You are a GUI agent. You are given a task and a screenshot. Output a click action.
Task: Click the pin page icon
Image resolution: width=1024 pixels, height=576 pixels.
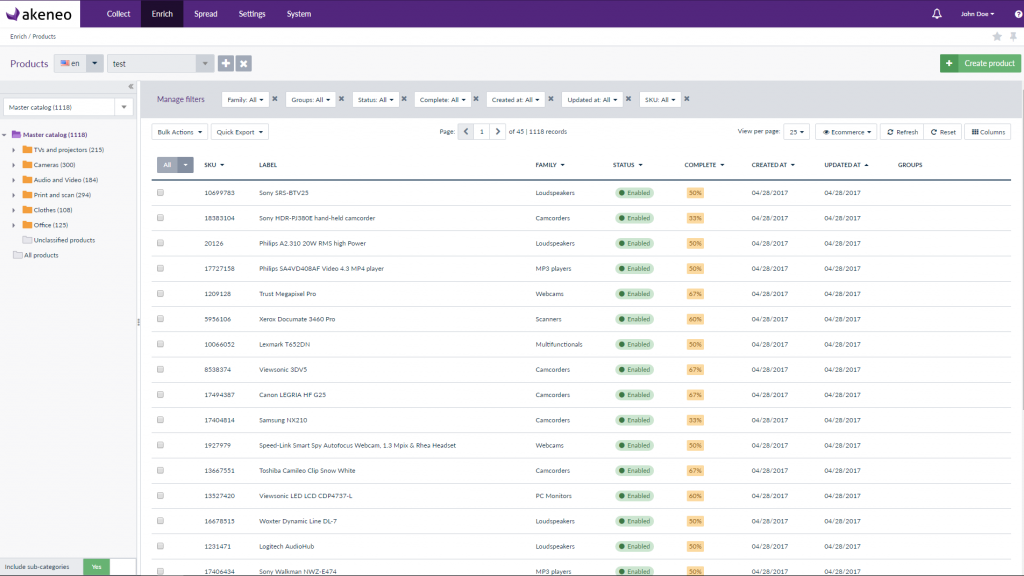coord(1013,36)
